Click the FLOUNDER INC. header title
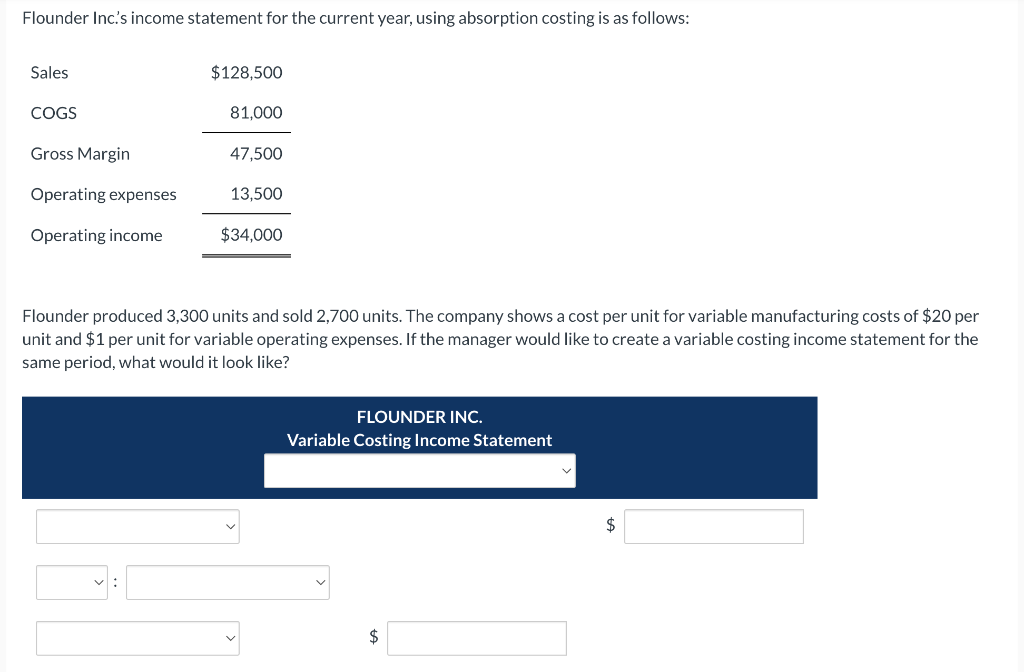Screen dimensions: 1024x672 pos(419,416)
